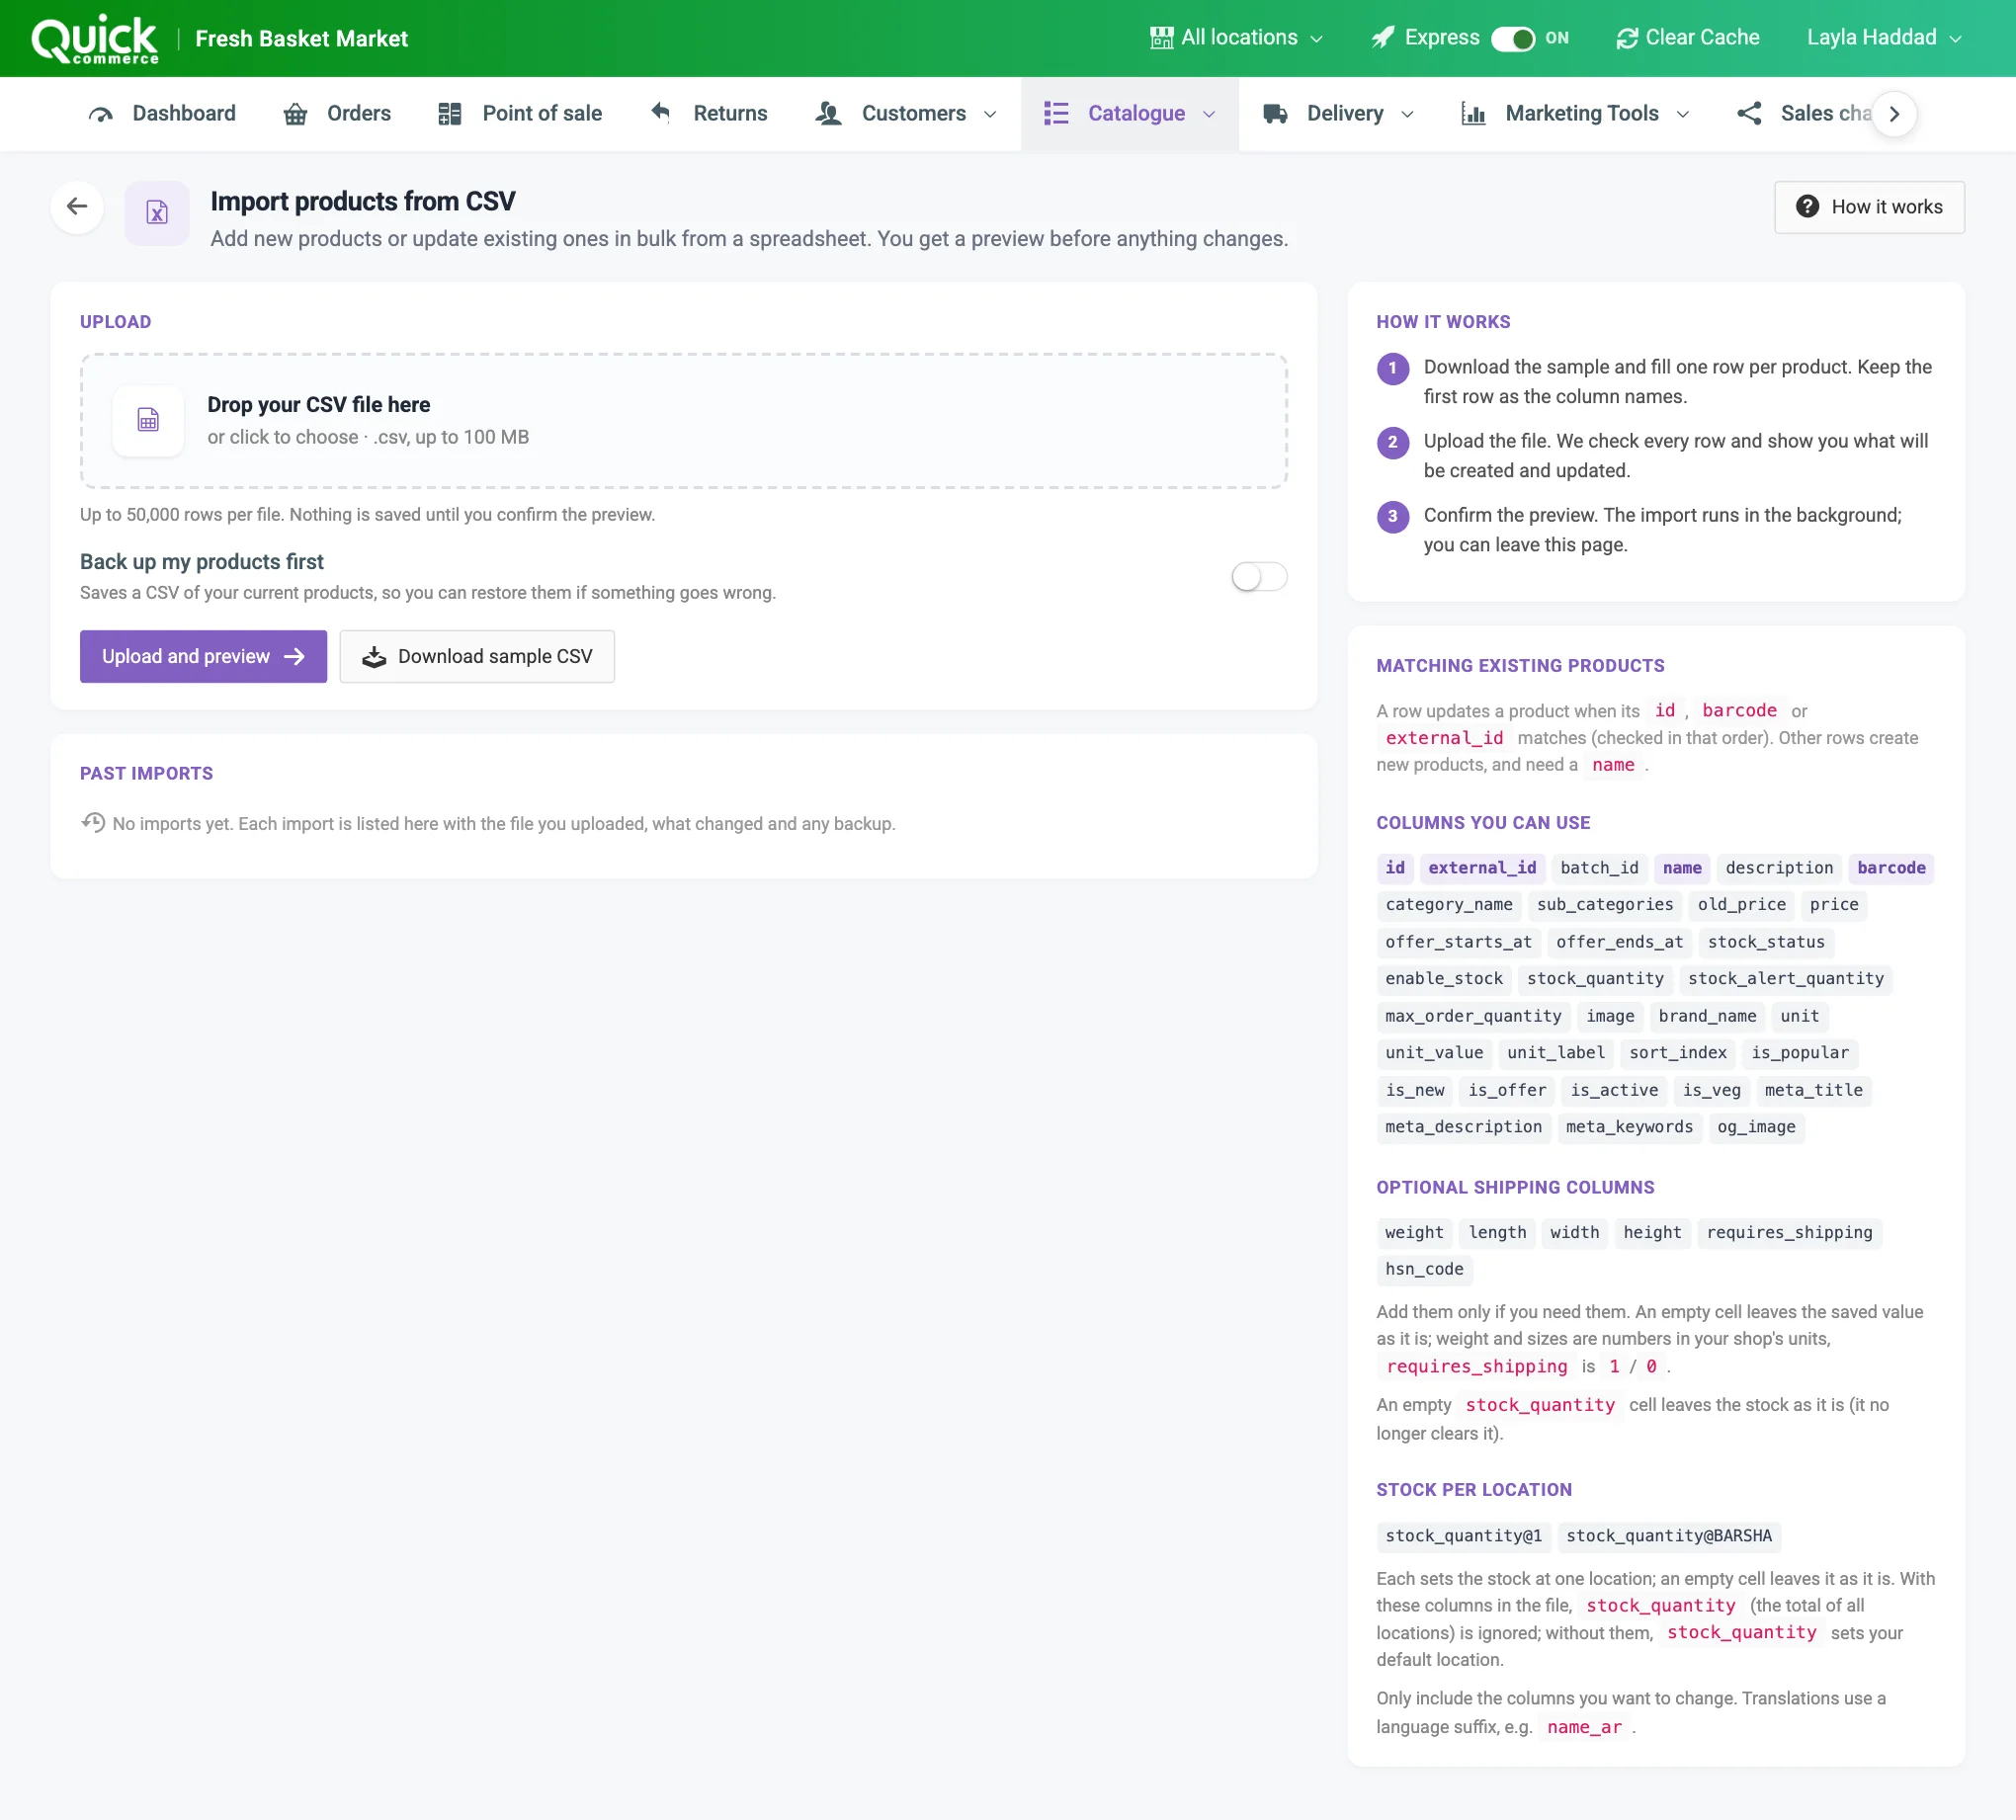Click the external_id column tag
Viewport: 2016px width, 1820px height.
(x=1482, y=868)
